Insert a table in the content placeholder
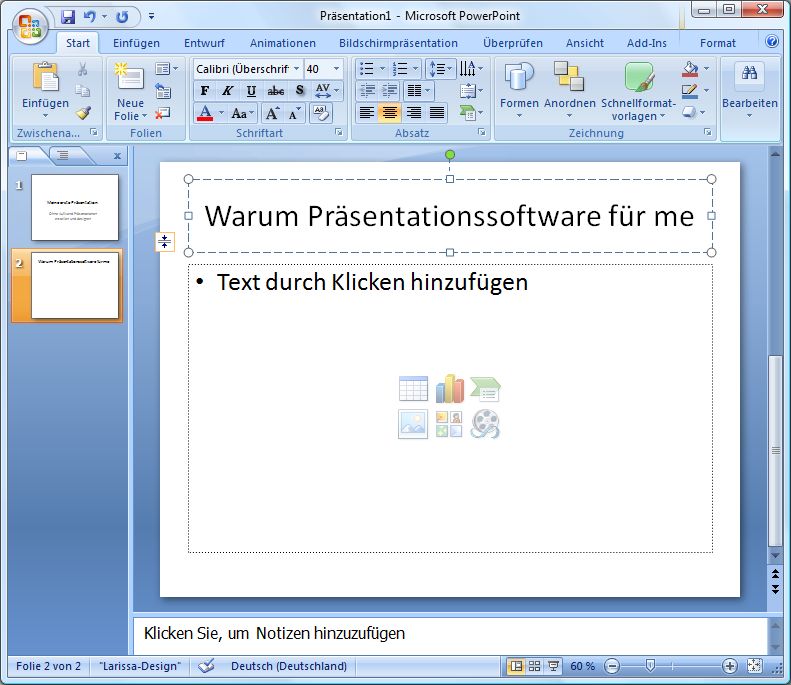 (413, 389)
